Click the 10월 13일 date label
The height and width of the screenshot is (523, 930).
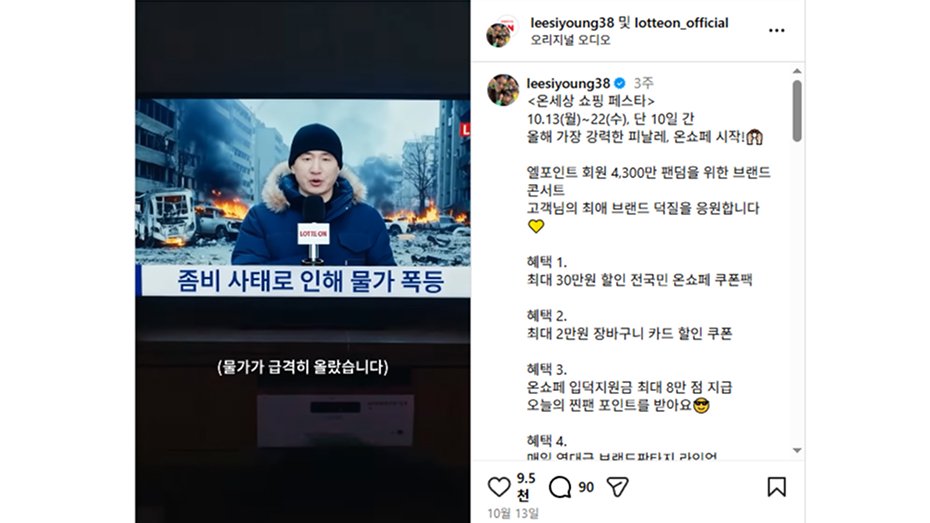(x=513, y=514)
